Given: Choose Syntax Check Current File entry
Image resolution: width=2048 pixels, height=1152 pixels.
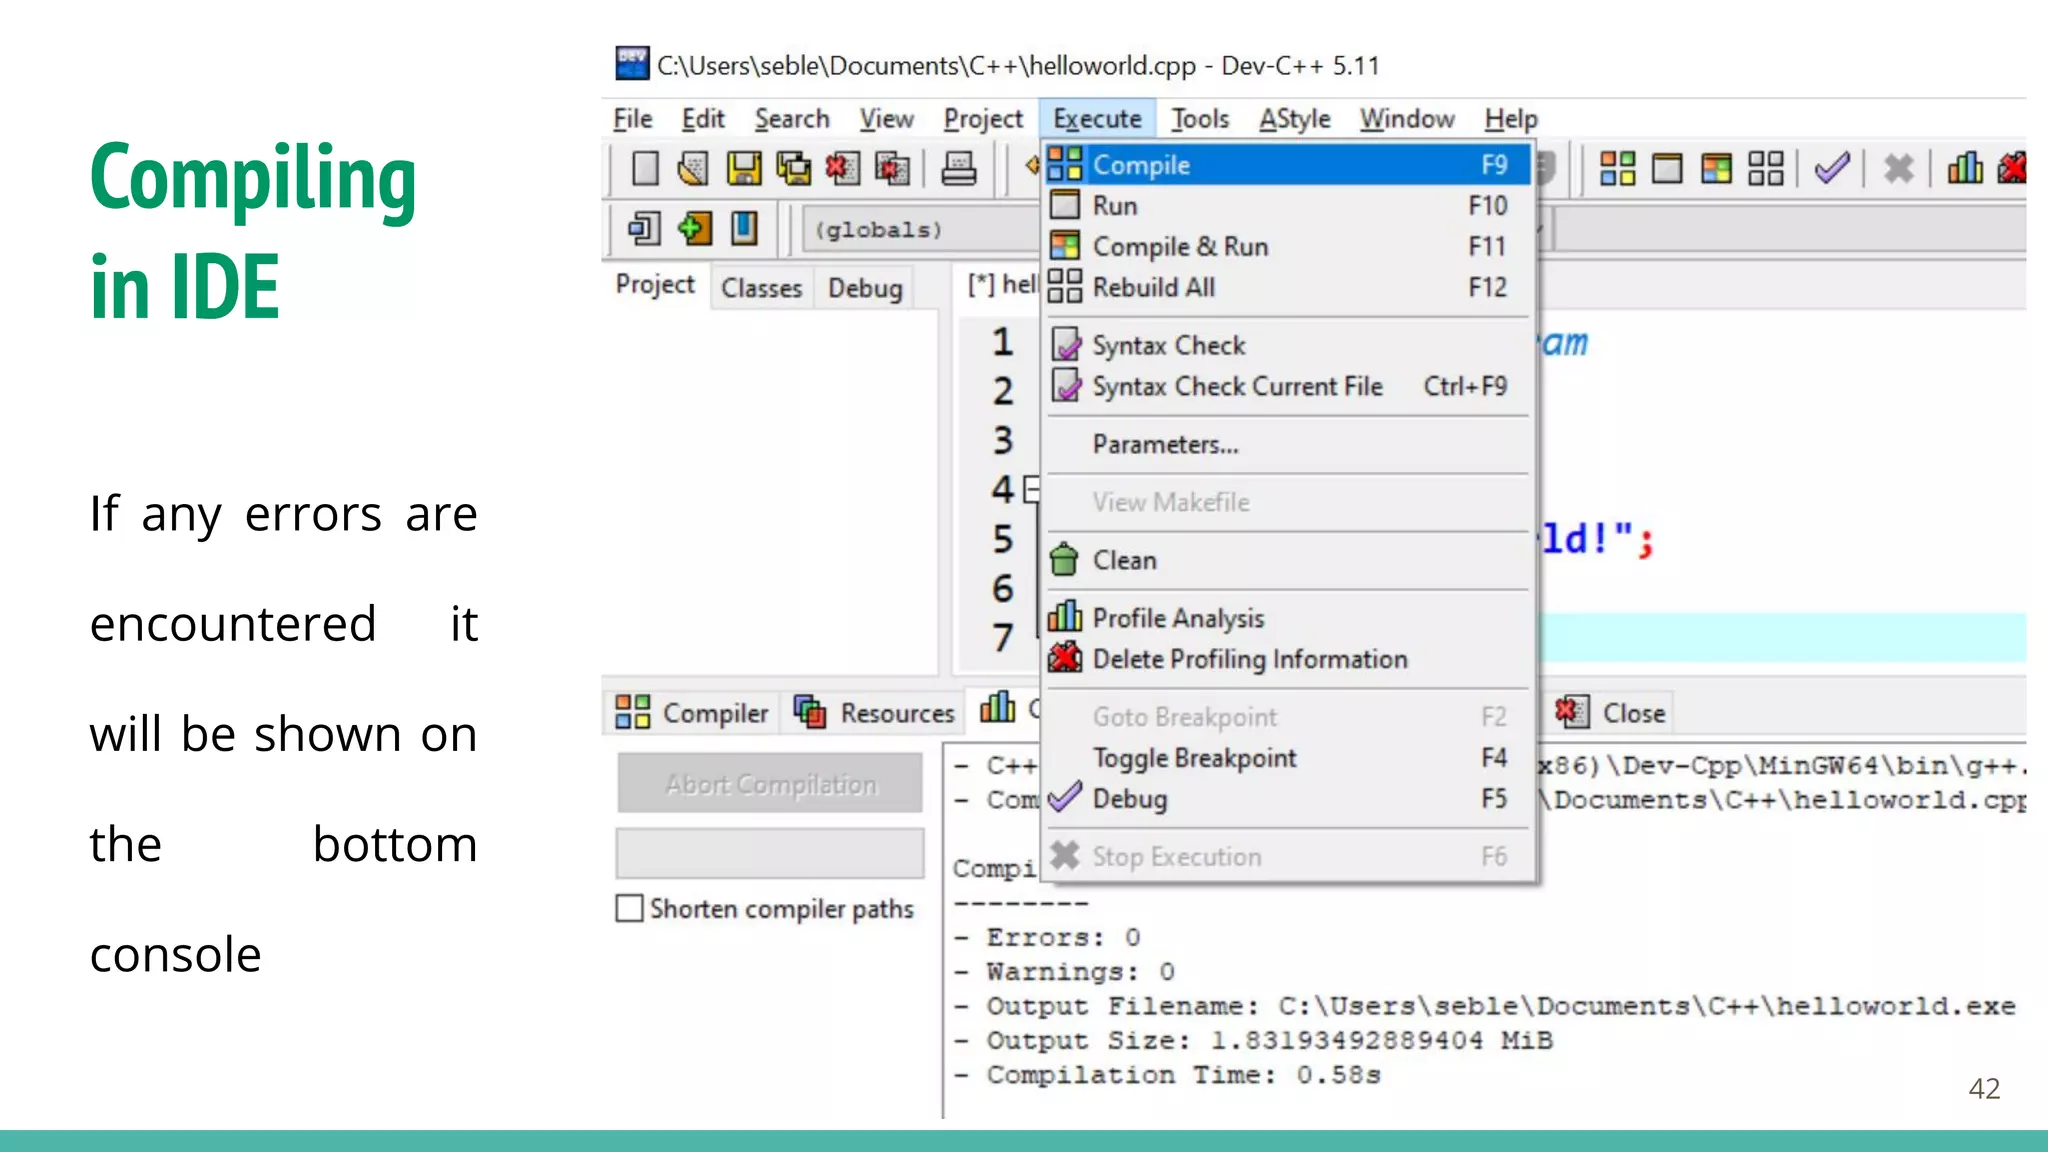Looking at the screenshot, I should 1287,386.
